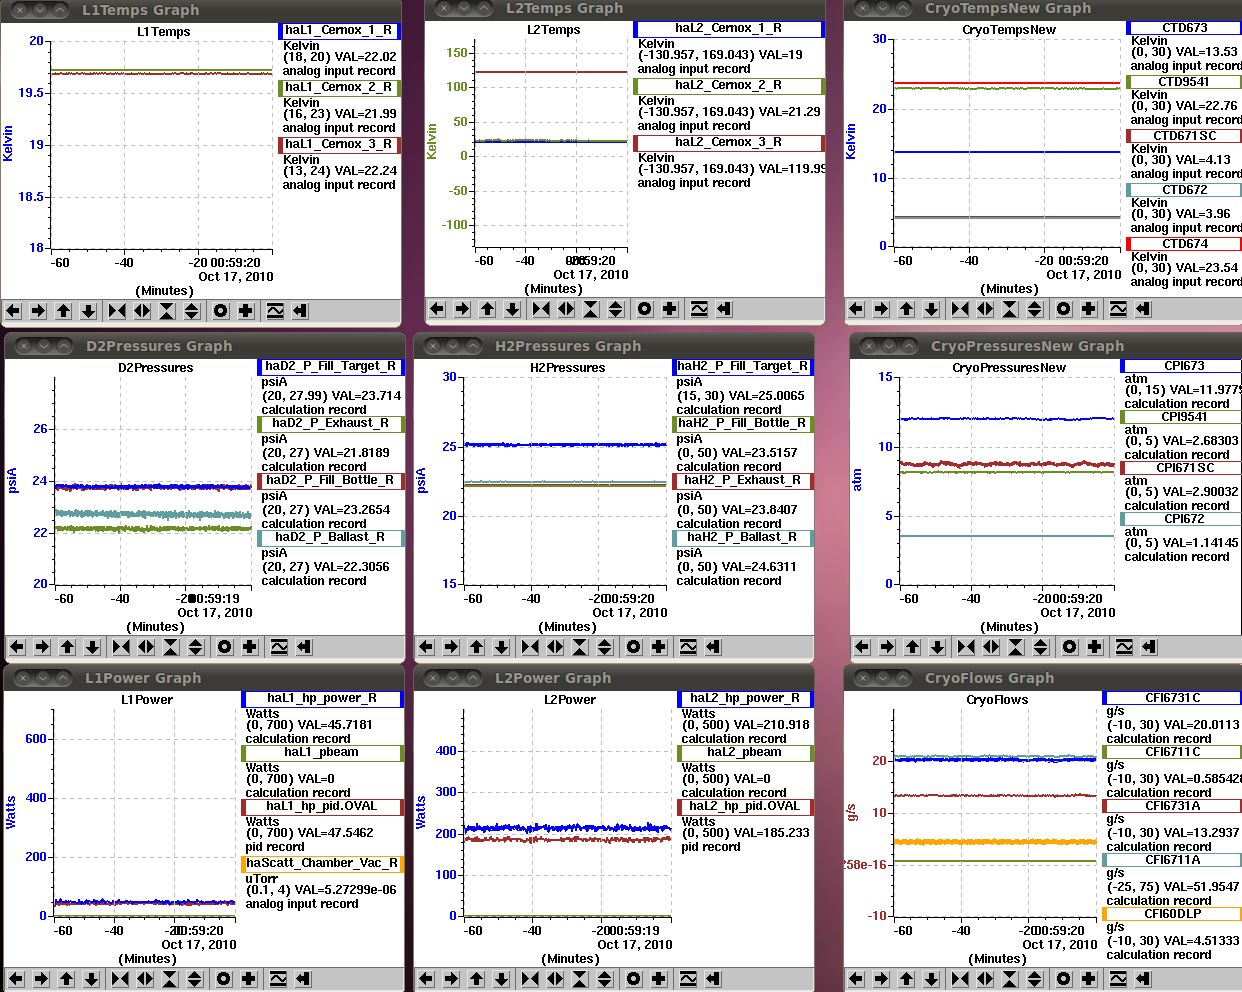Click bowtie zoom icon in L1Power Graph
1242x992 pixels.
pos(120,979)
